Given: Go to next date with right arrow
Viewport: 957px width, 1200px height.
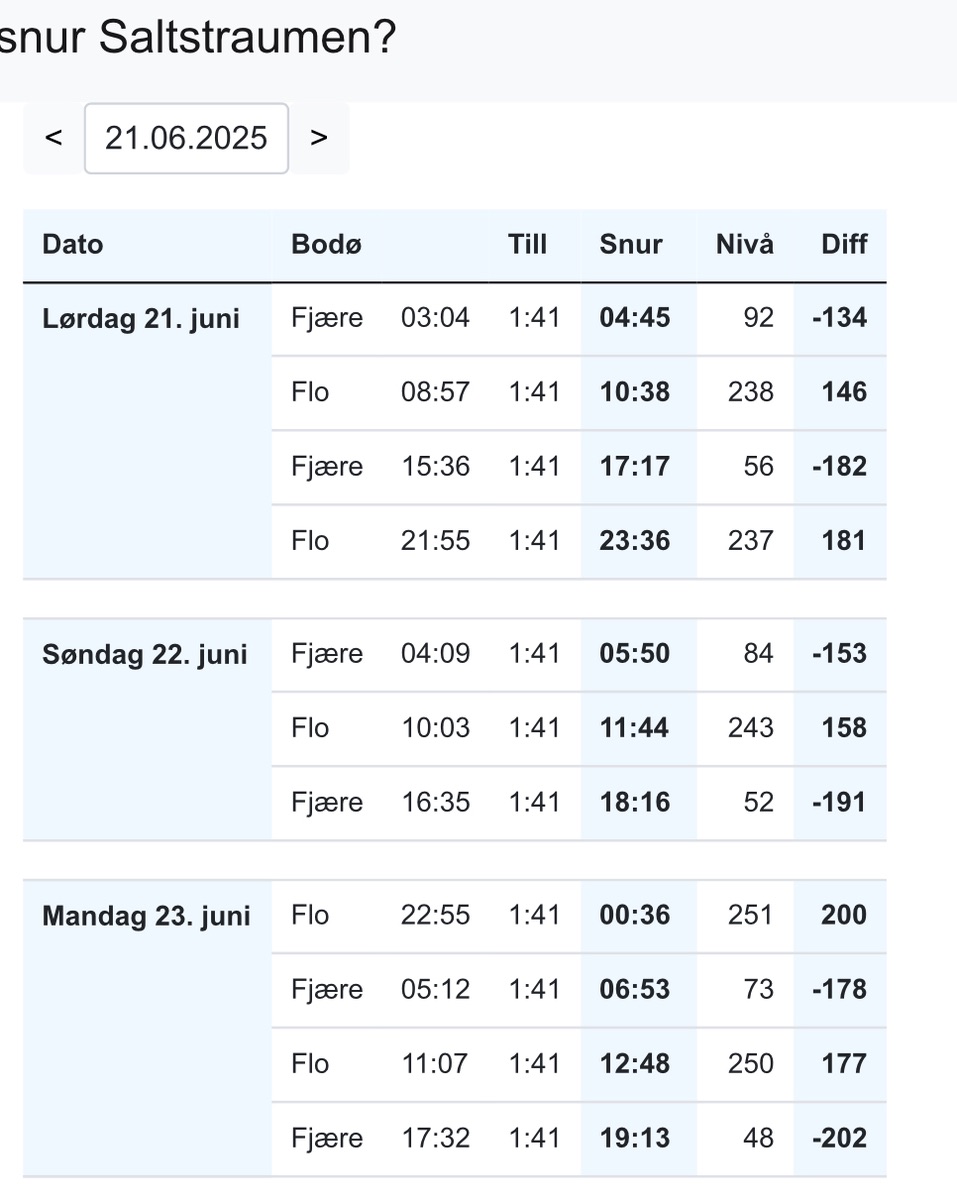Looking at the screenshot, I should tap(319, 138).
